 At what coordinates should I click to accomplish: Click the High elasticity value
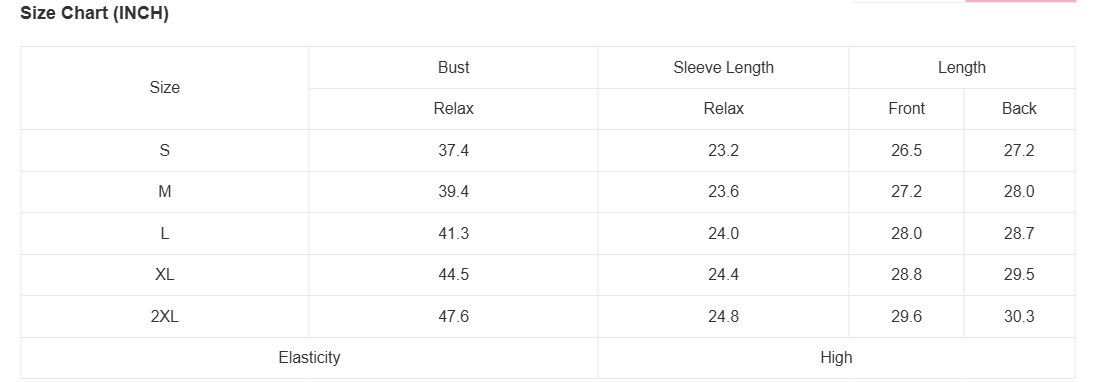point(836,358)
